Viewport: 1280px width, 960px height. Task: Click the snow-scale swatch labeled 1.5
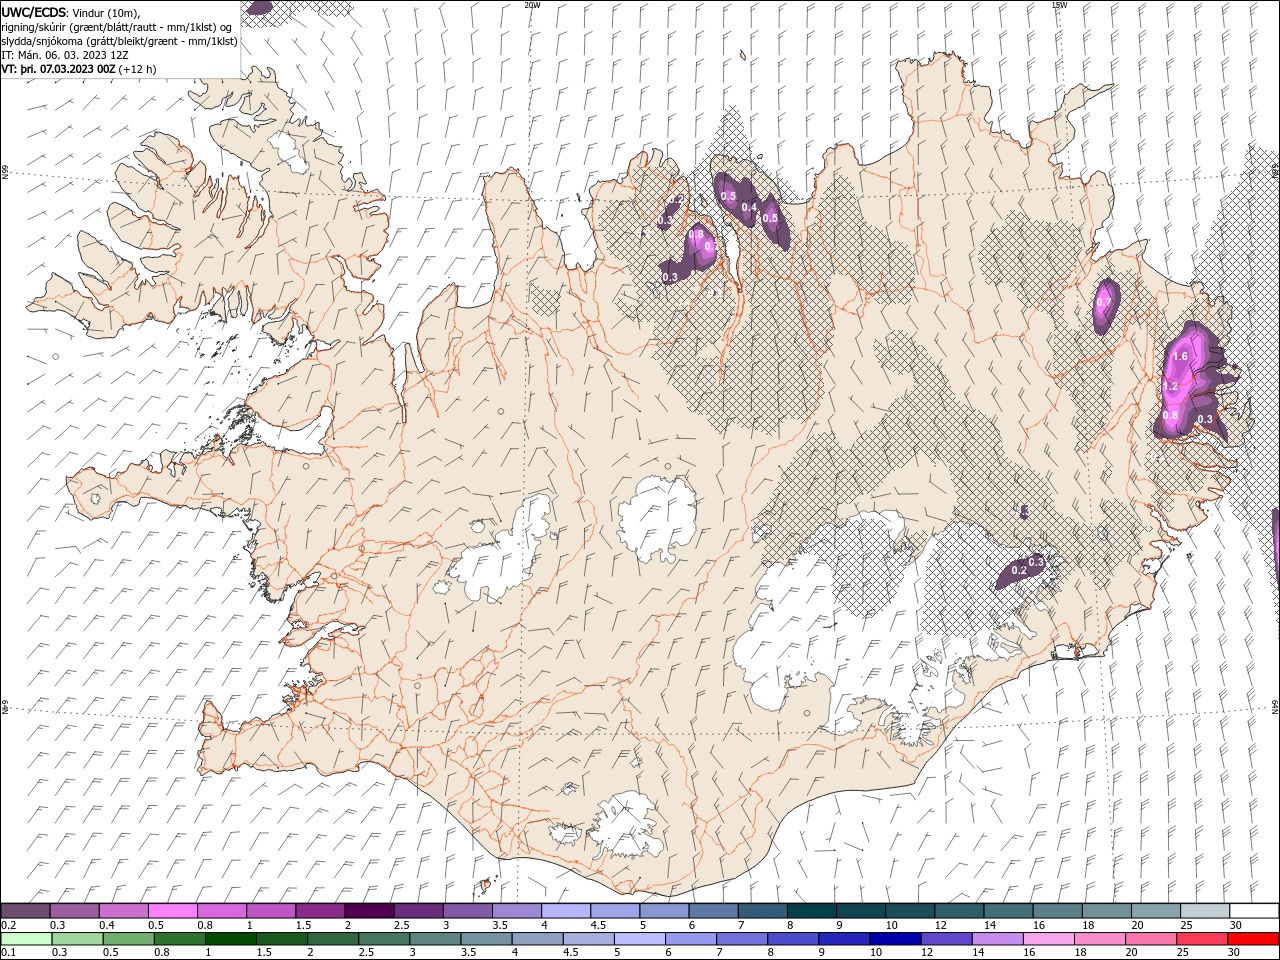(320, 911)
